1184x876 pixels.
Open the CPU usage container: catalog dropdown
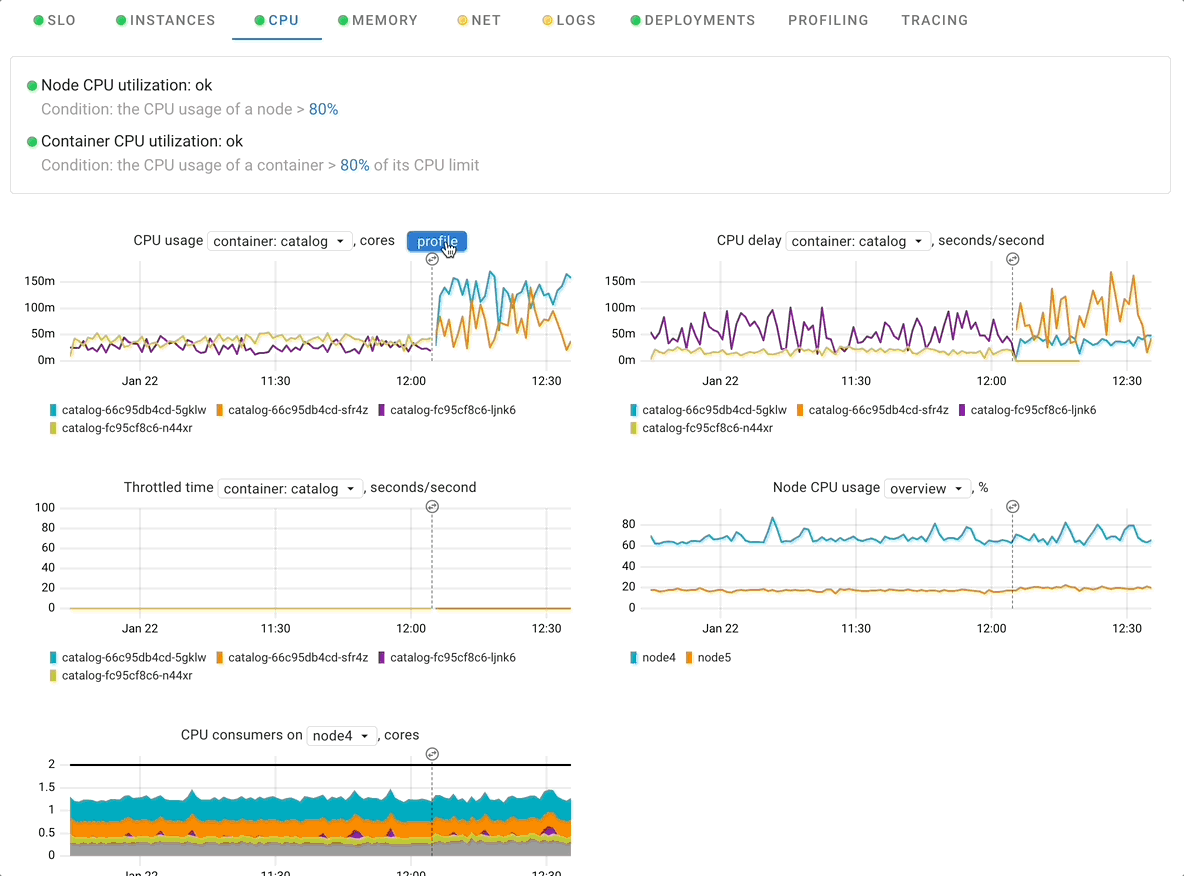[x=279, y=241]
